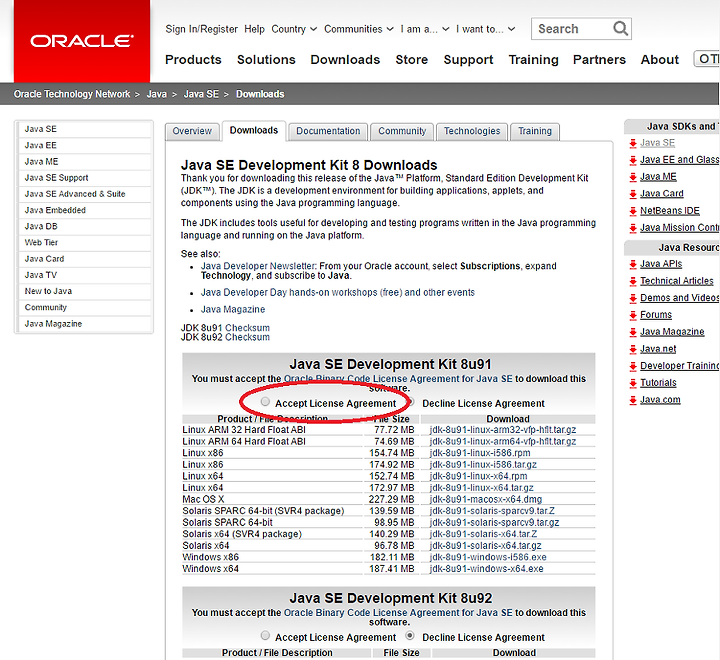Switch to the Technologies tab

472,131
